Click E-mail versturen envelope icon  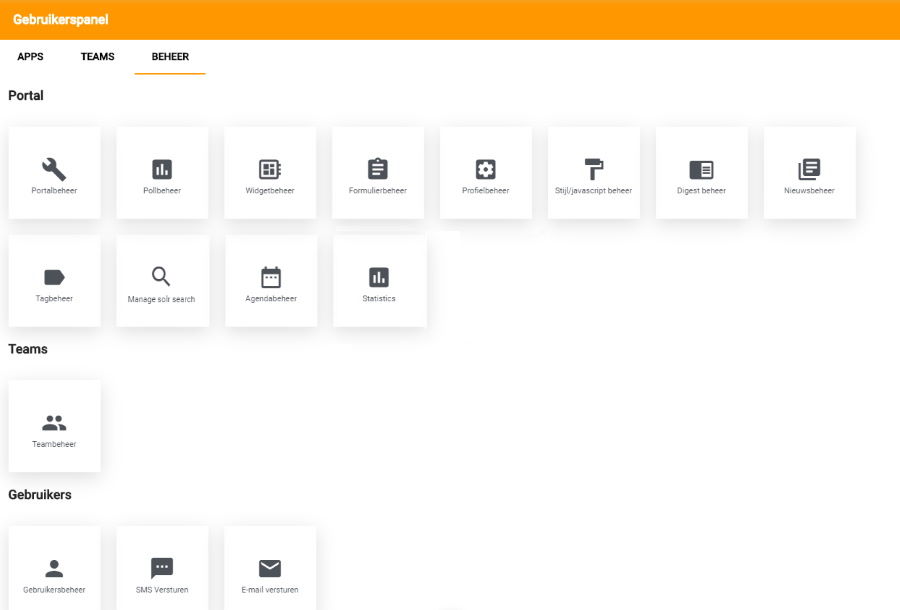[270, 569]
